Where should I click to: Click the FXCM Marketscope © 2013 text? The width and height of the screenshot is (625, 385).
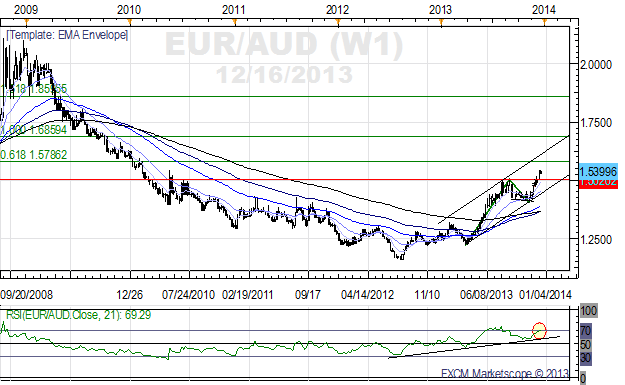505,373
